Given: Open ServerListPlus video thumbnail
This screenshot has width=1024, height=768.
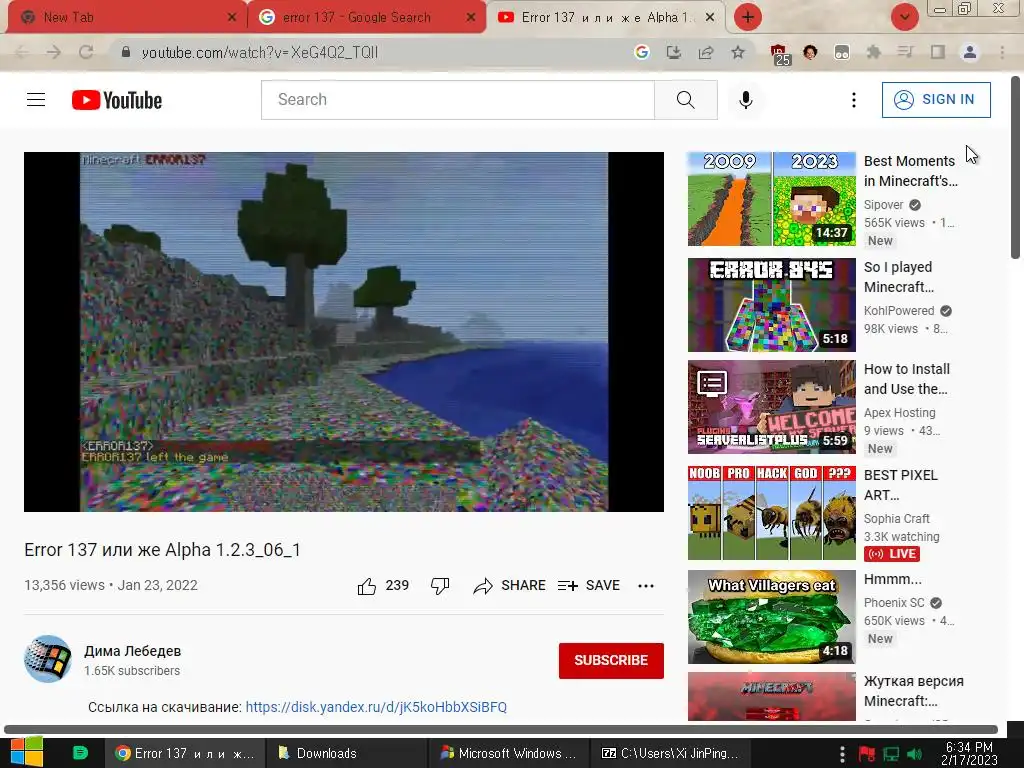Looking at the screenshot, I should pos(771,407).
